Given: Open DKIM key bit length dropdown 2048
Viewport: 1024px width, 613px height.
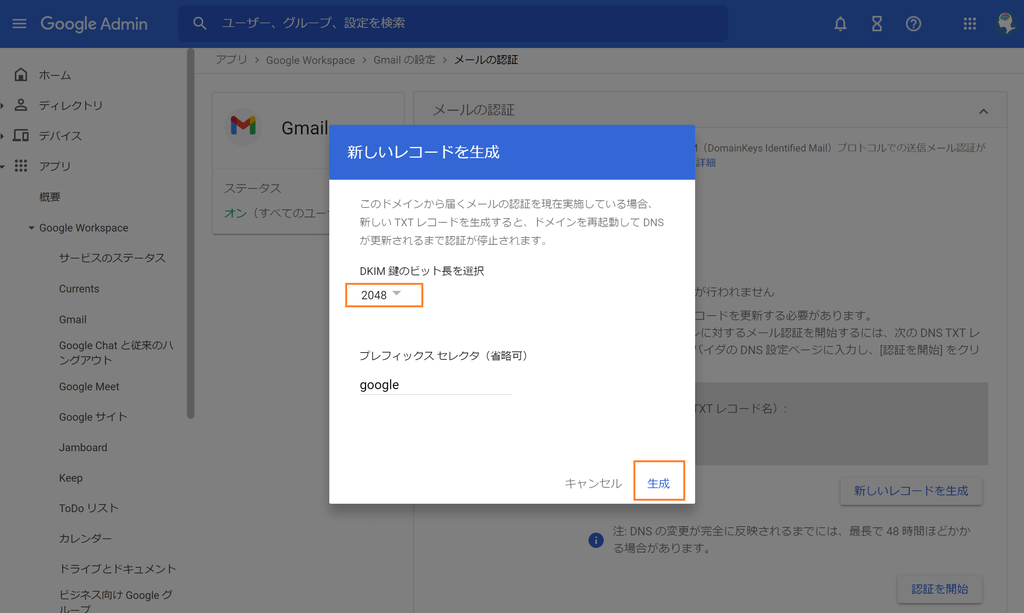Looking at the screenshot, I should pos(384,295).
